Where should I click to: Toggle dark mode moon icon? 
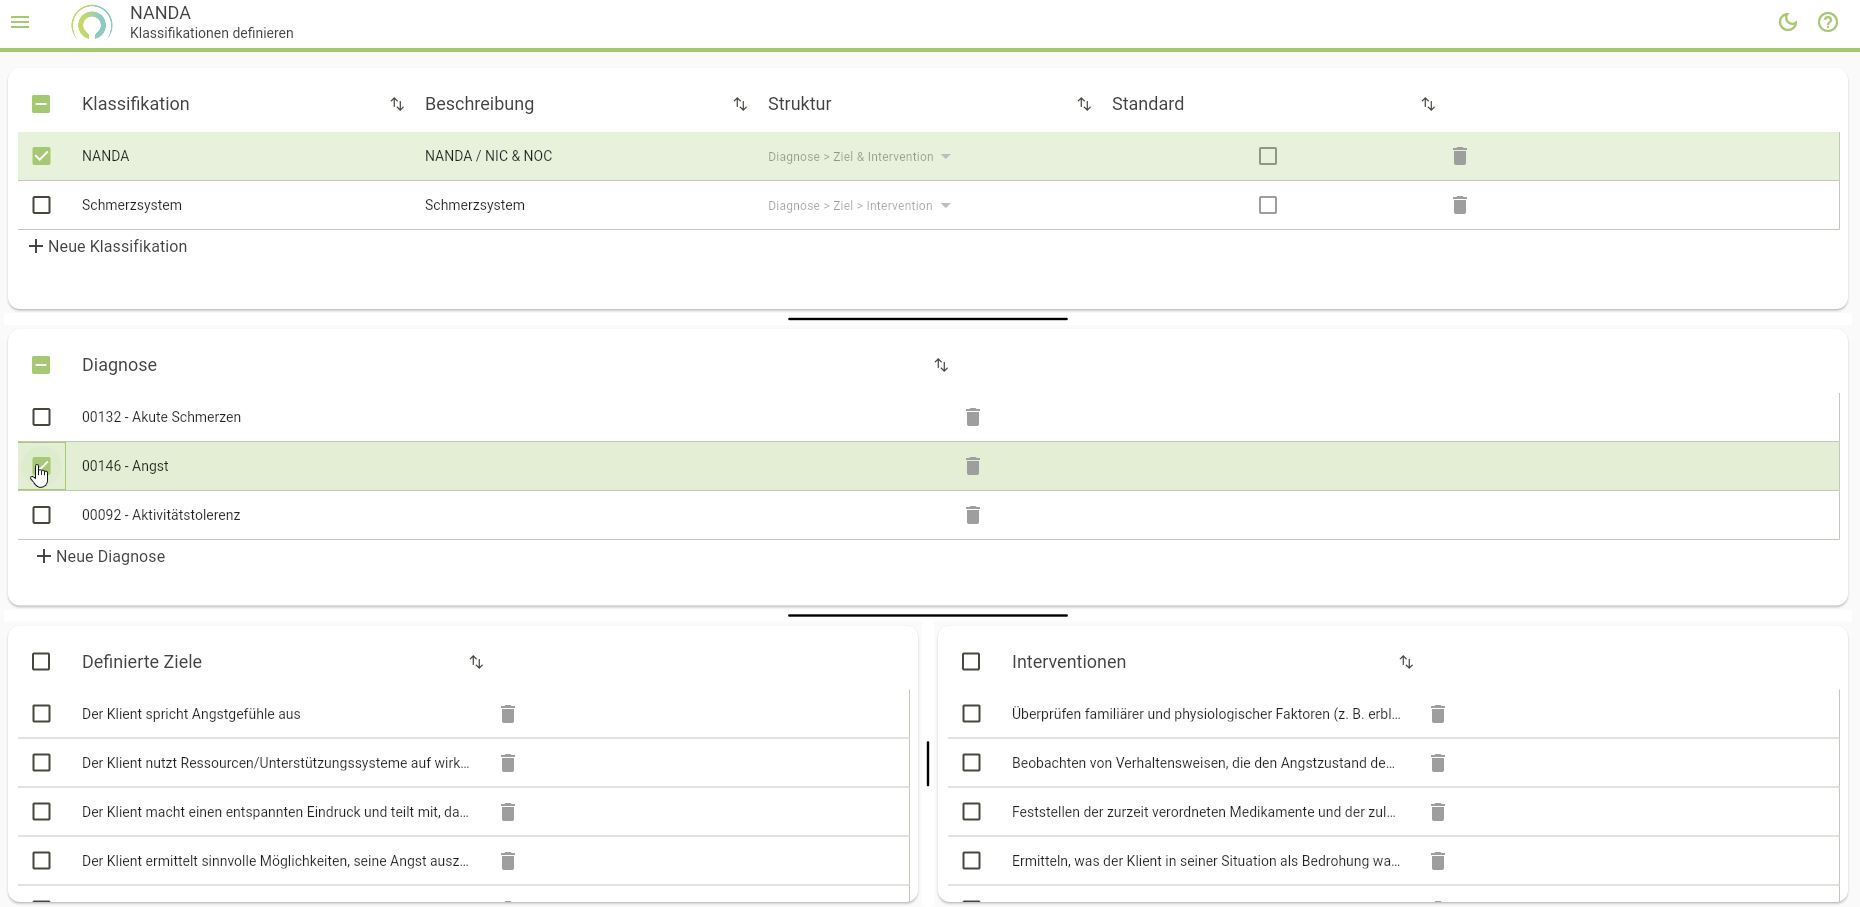pyautogui.click(x=1788, y=22)
